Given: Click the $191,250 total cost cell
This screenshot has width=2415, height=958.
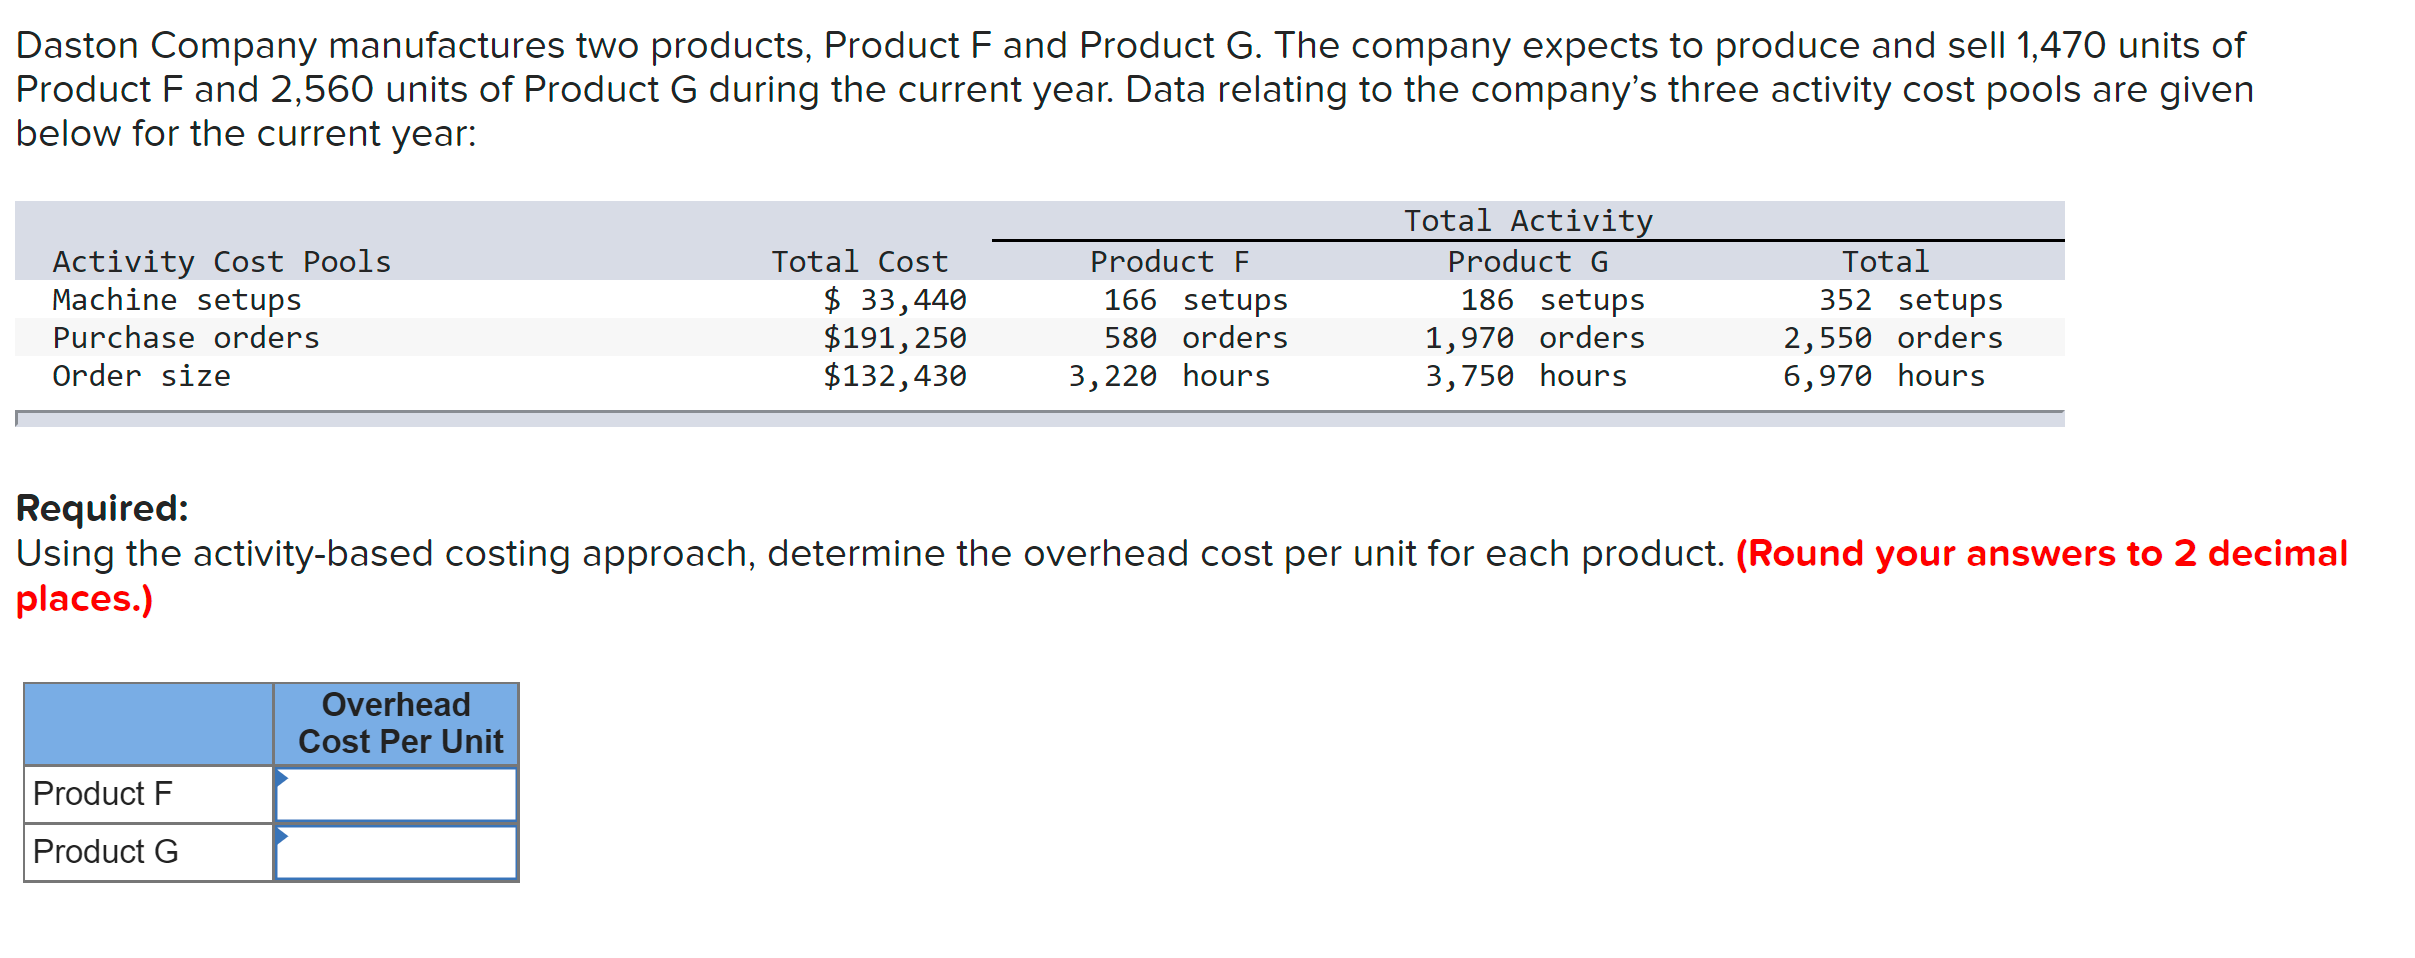Looking at the screenshot, I should [895, 338].
